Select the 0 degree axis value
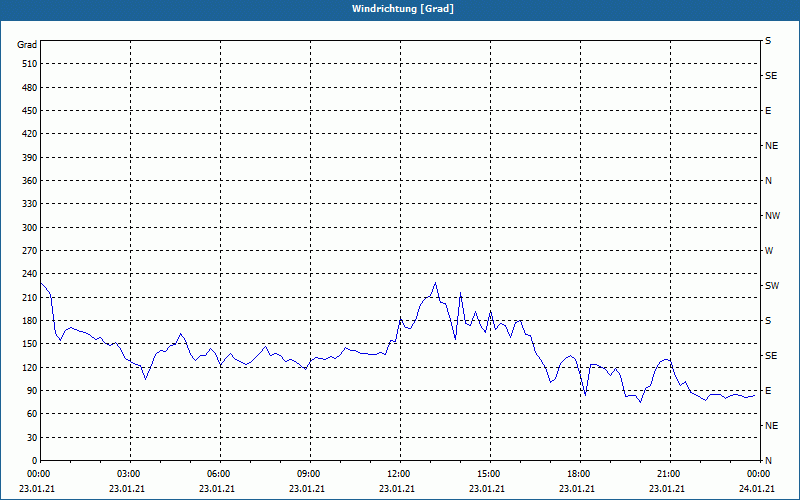Screen dimensions: 800x500 pyautogui.click(x=35, y=461)
